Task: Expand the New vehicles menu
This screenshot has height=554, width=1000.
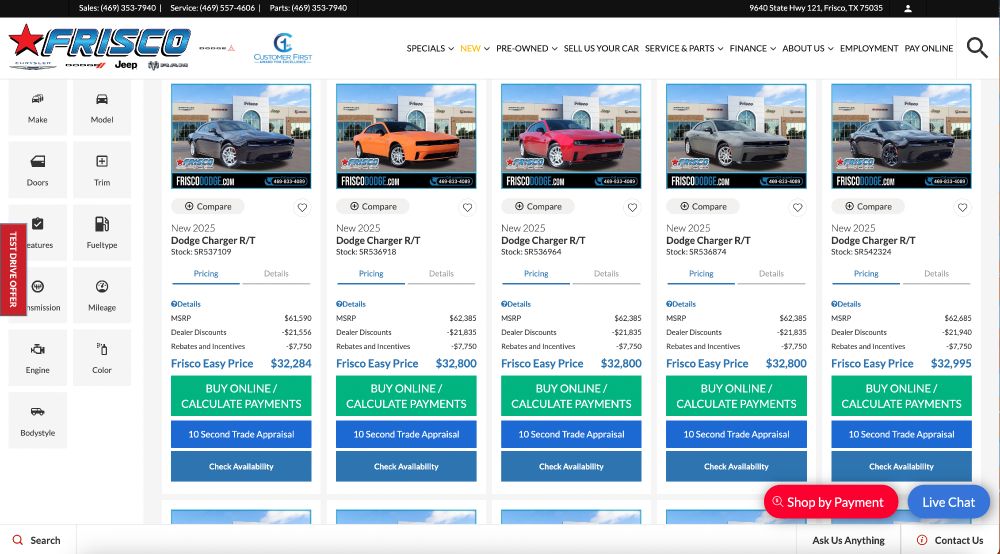Action: click(x=474, y=48)
